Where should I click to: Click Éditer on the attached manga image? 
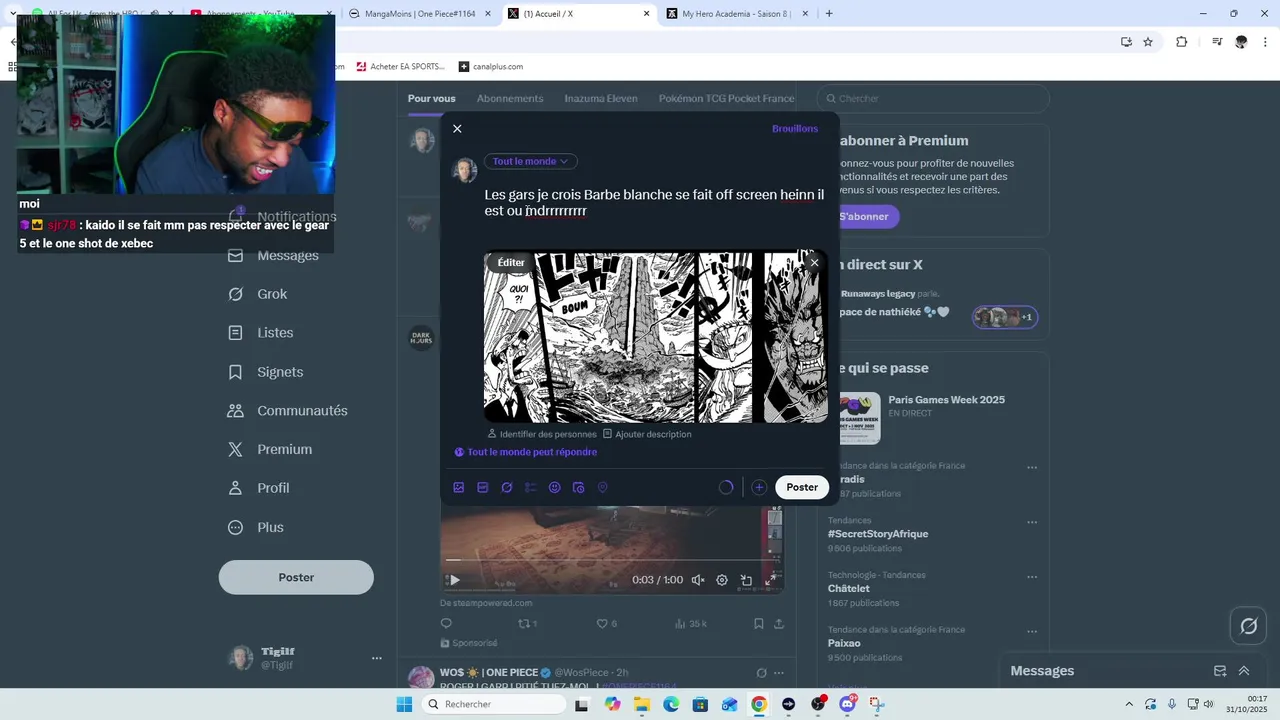(511, 262)
